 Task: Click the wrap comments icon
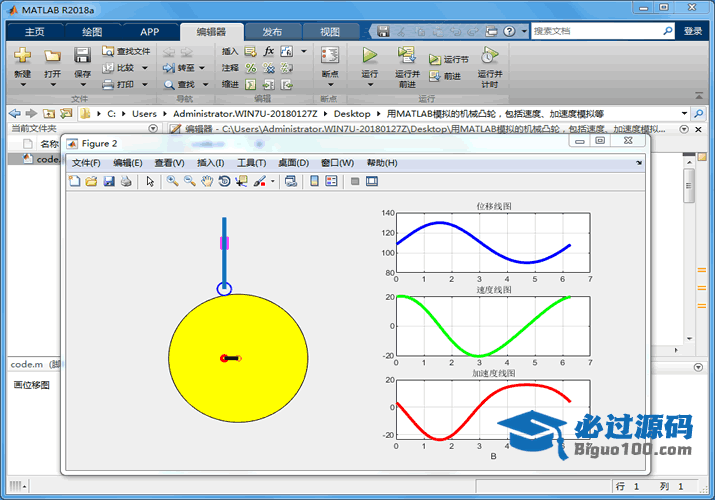(286, 68)
